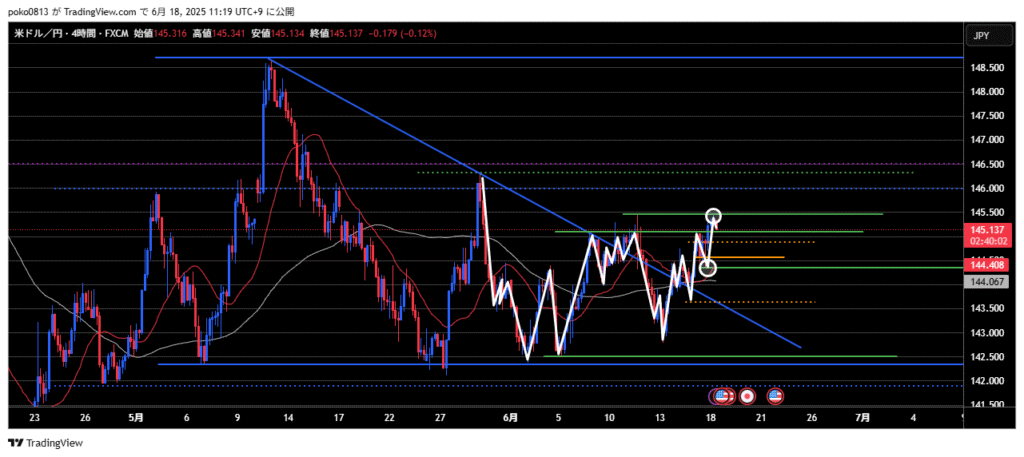Click the 7月 label on time axis
Image resolution: width=1024 pixels, height=457 pixels.
point(862,416)
